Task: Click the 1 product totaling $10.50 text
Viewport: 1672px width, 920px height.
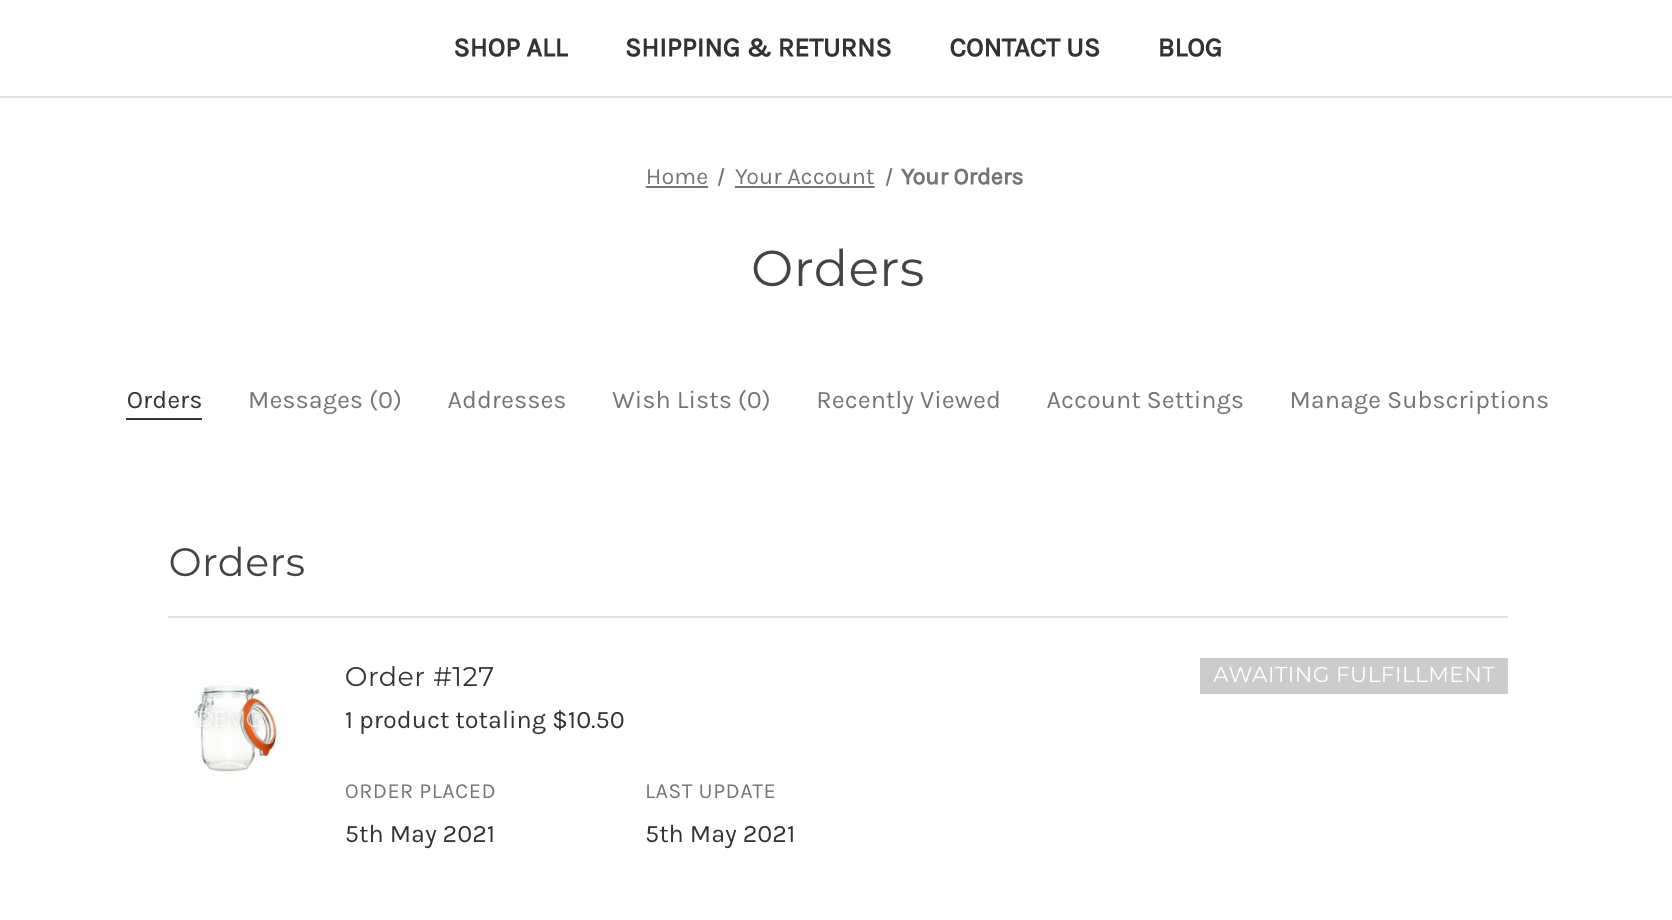Action: coord(484,720)
